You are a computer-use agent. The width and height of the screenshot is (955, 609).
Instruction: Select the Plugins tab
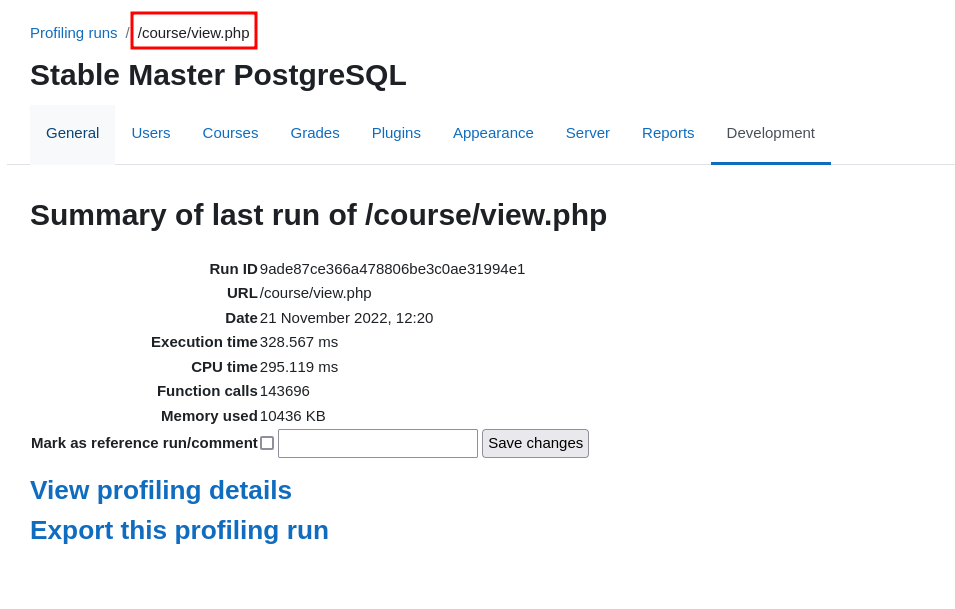coord(396,133)
